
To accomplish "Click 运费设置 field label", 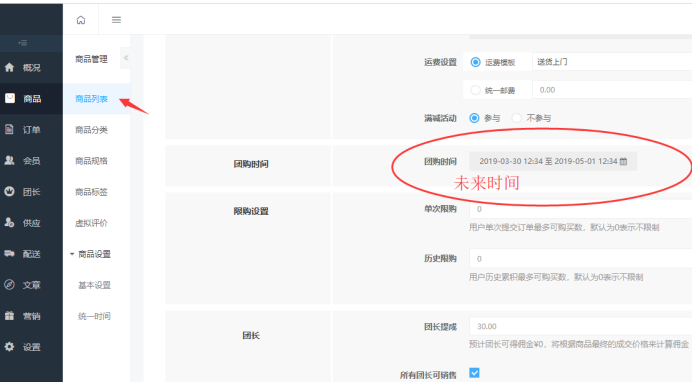I will click(440, 62).
